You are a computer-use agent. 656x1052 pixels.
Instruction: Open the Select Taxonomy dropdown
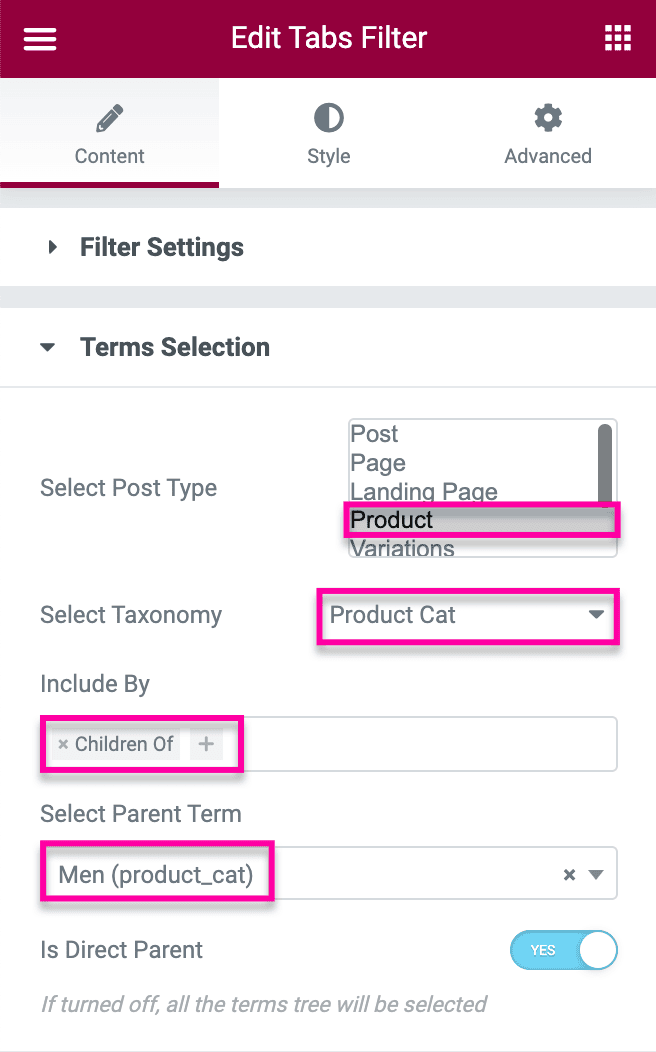(467, 616)
